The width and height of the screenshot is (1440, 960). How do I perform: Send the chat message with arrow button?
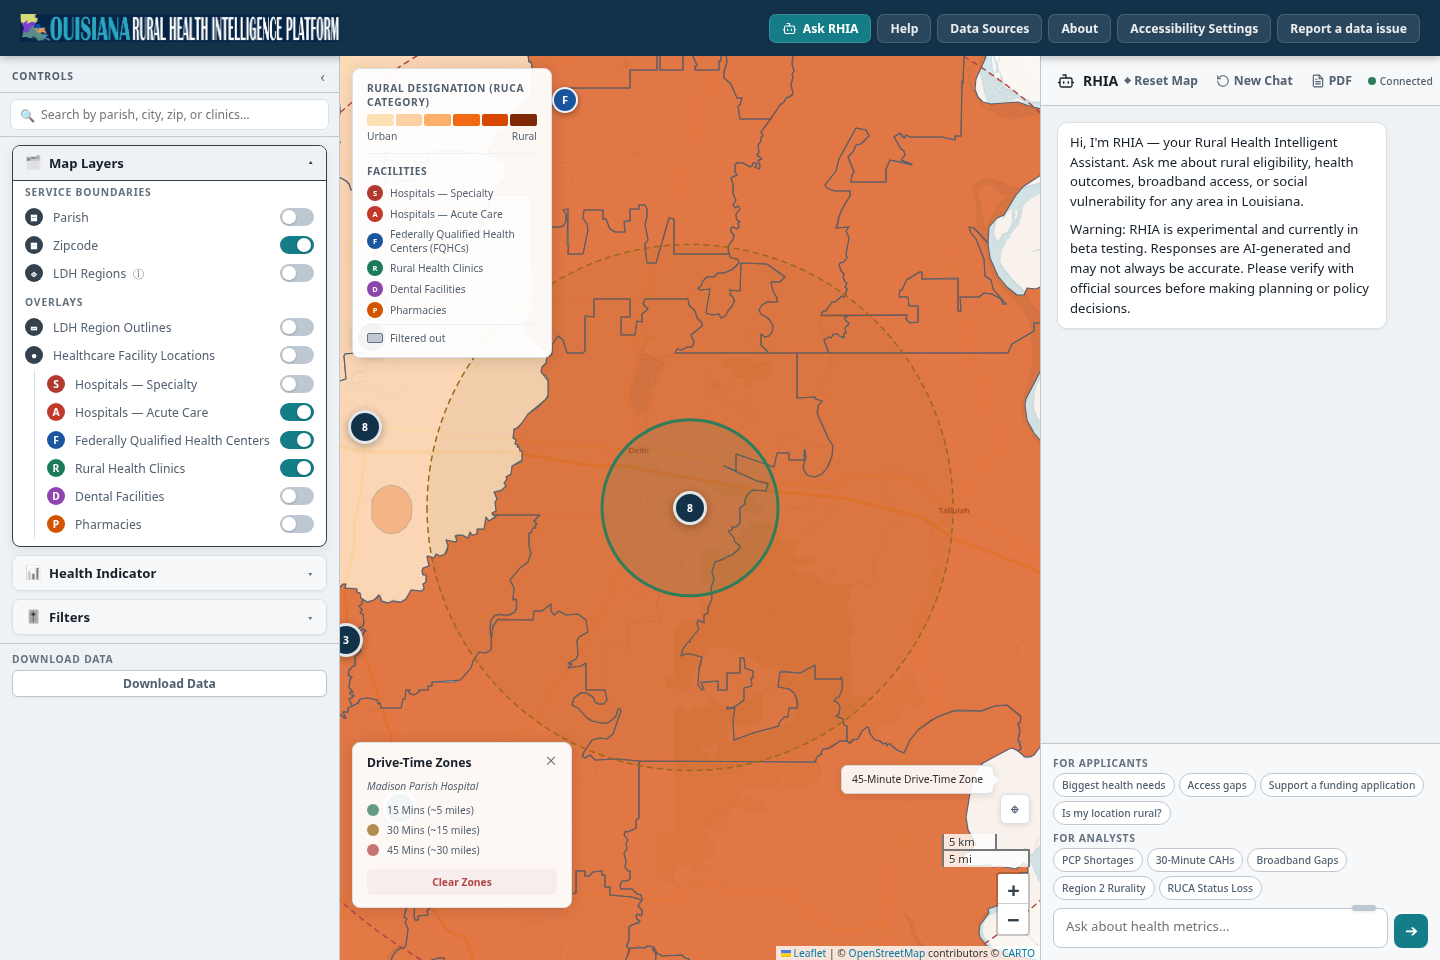coord(1411,931)
